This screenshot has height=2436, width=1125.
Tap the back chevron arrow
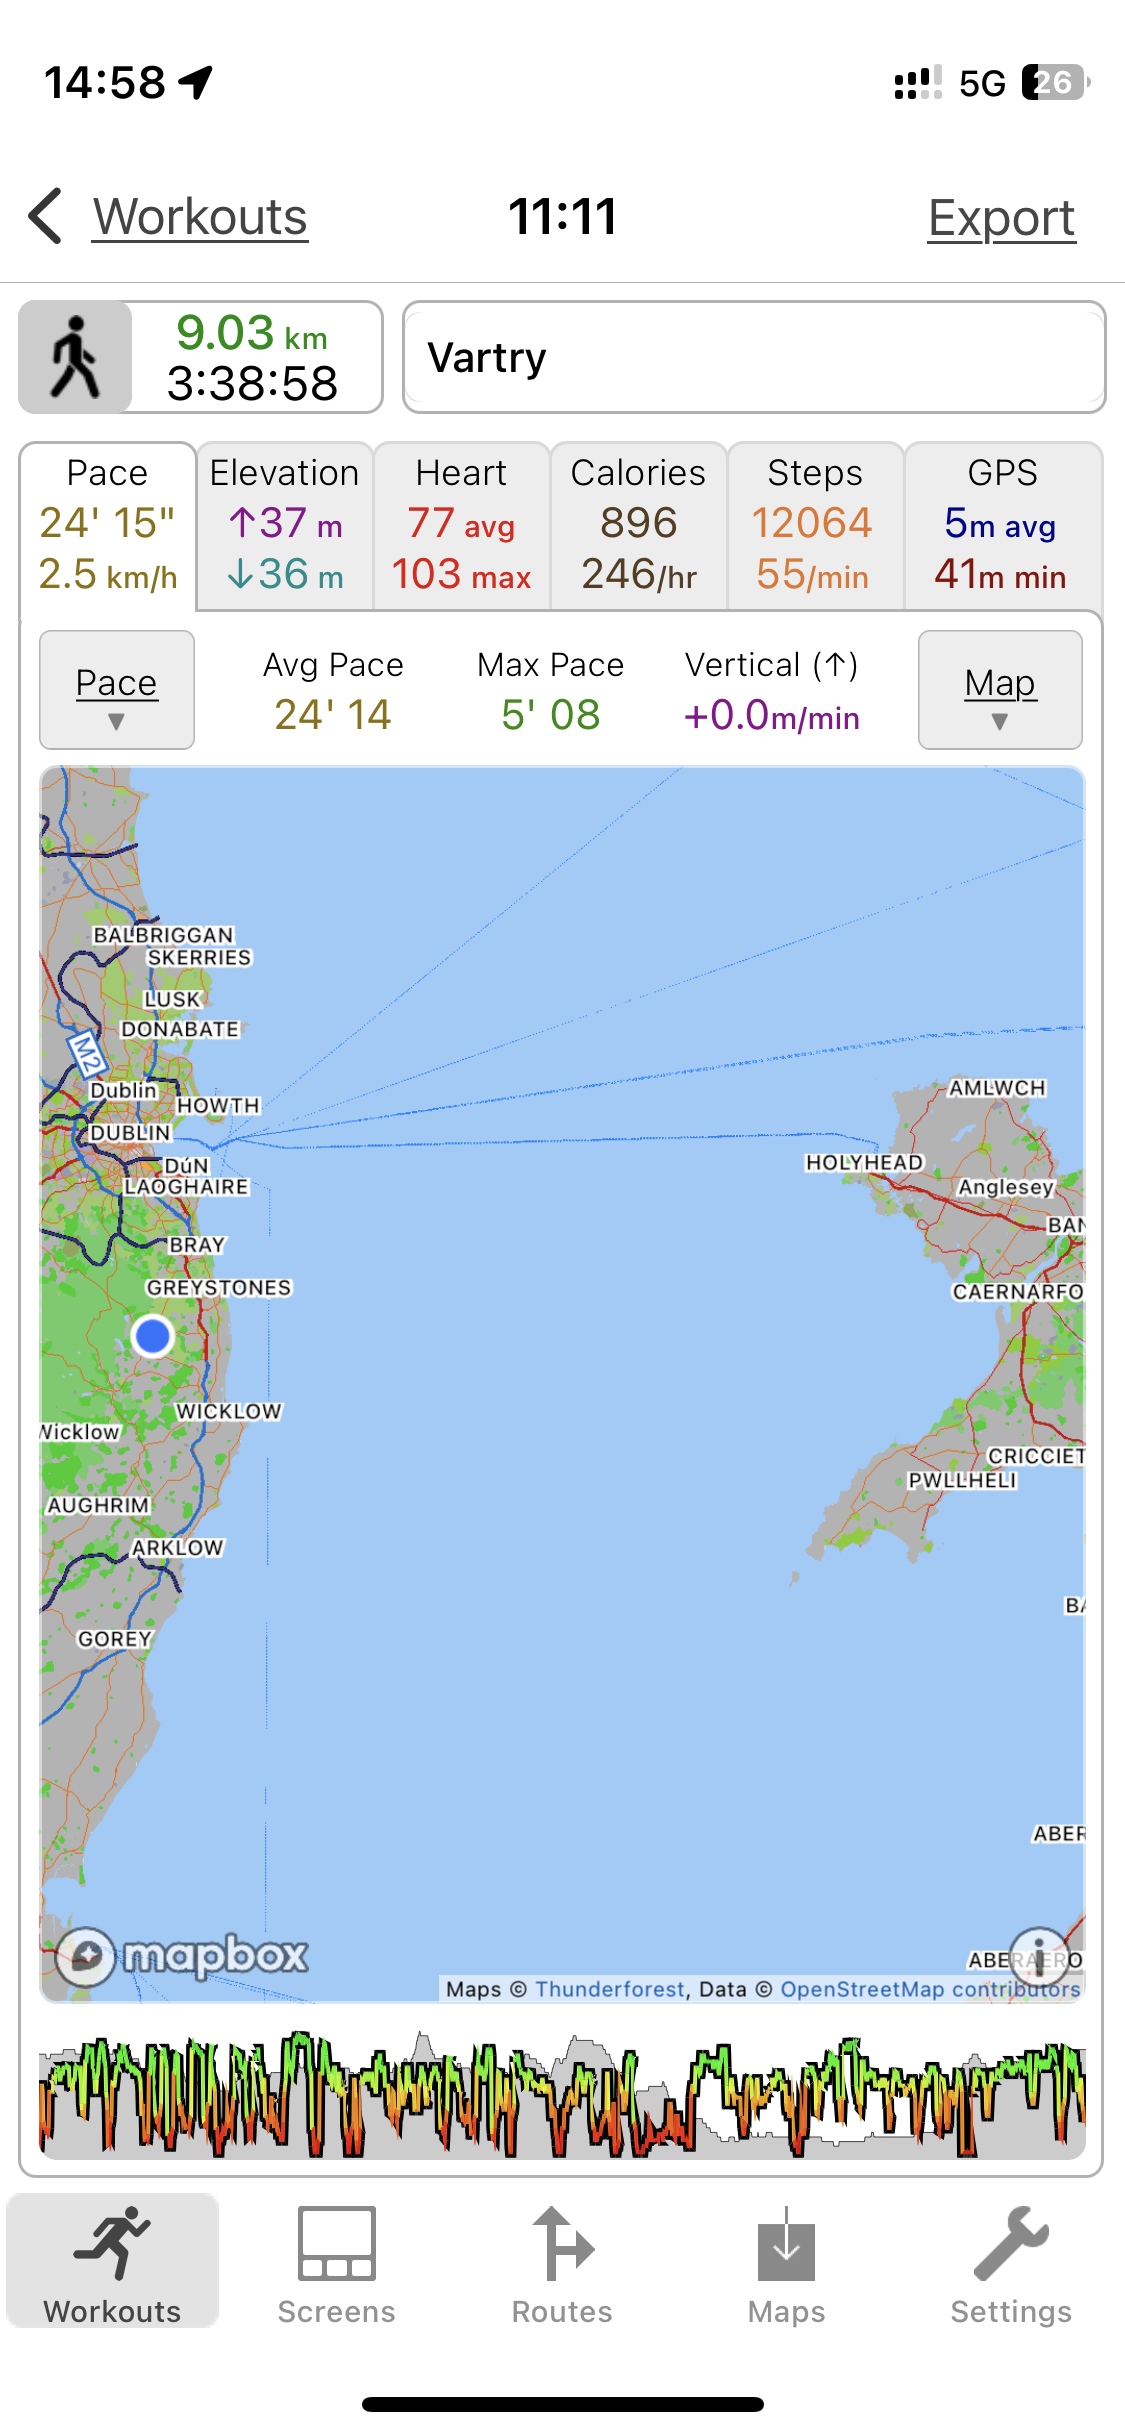46,216
